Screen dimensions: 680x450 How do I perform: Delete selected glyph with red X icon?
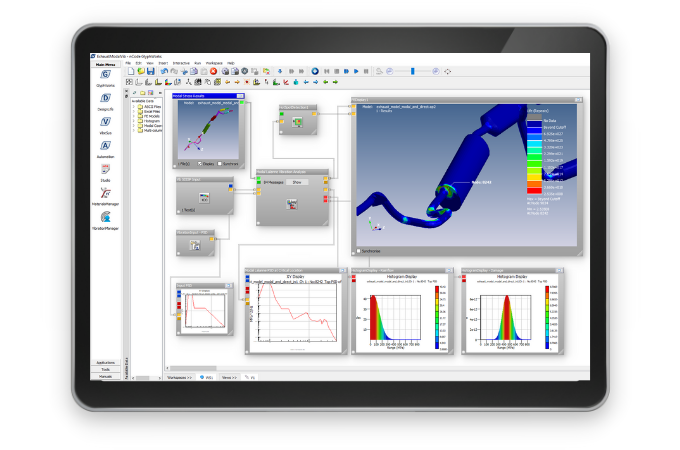coord(213,71)
